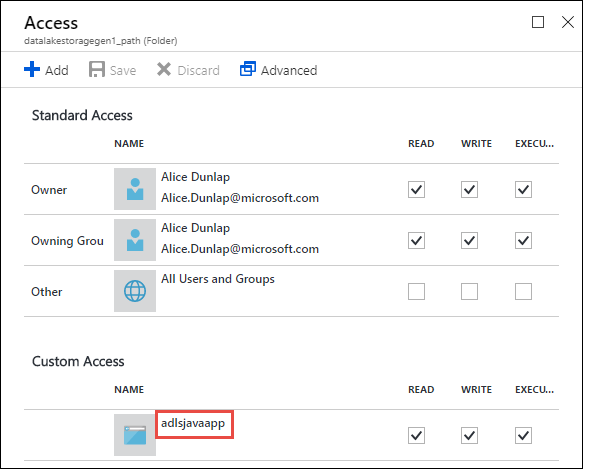589x469 pixels.
Task: Toggle adlsjavaapp Write checkbox
Action: pyautogui.click(x=469, y=436)
